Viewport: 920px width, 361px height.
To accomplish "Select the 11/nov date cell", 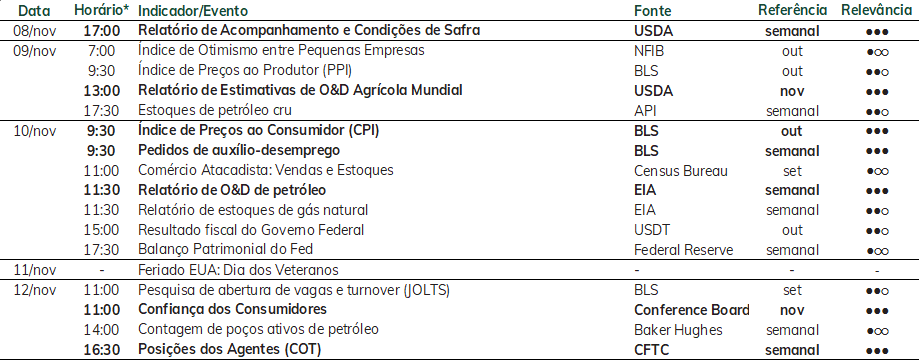I will coord(35,270).
